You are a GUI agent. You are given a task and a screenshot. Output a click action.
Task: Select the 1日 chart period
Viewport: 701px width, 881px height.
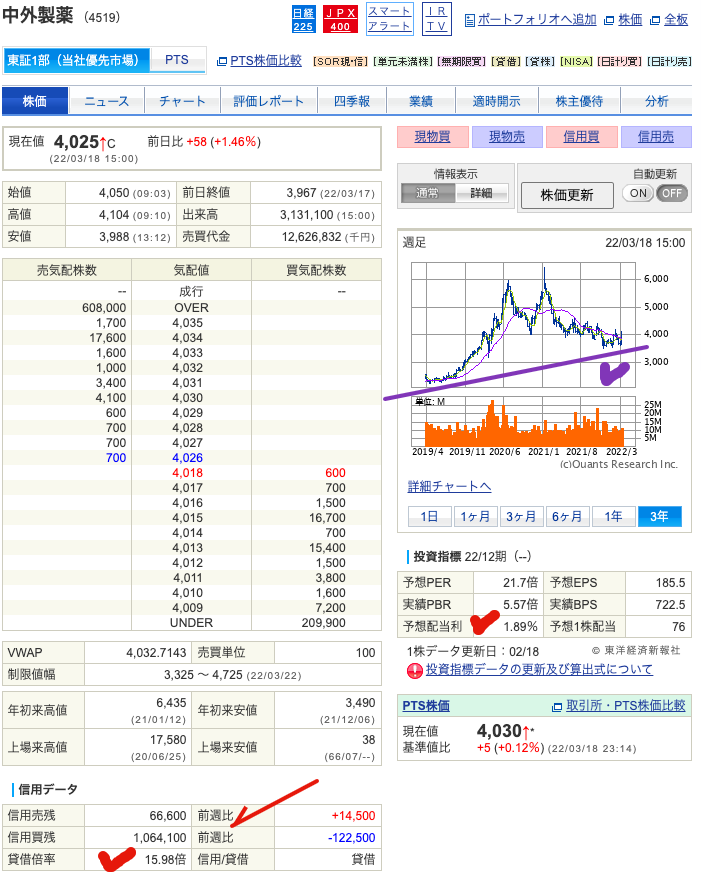(429, 516)
